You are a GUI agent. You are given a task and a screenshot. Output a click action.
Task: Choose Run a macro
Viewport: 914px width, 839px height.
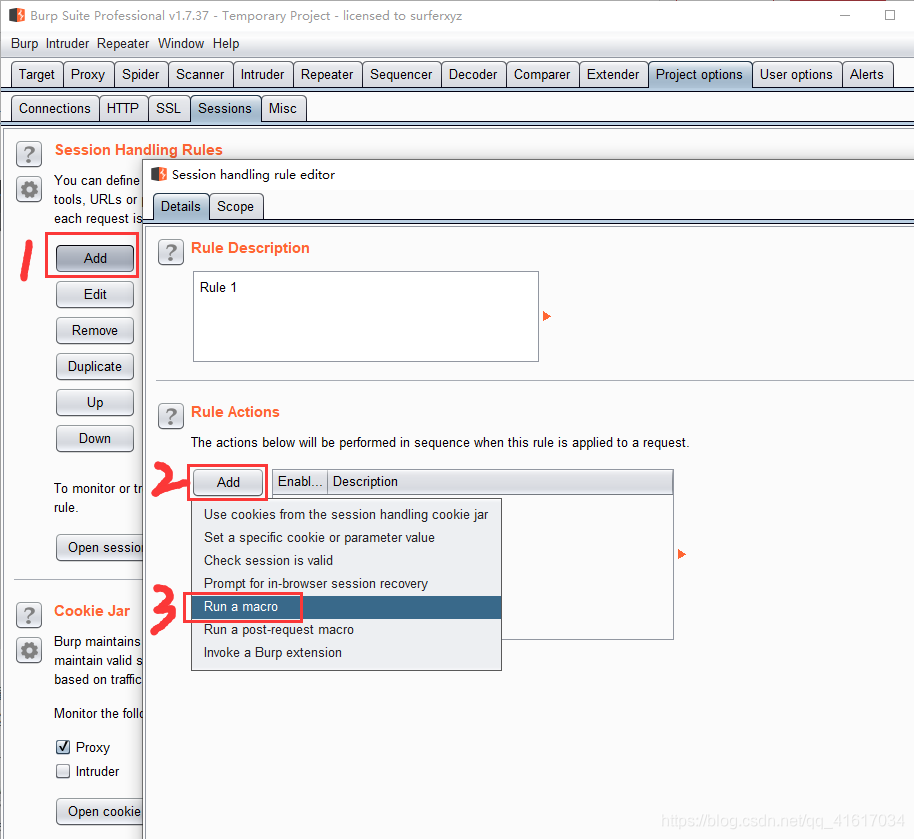pos(346,606)
